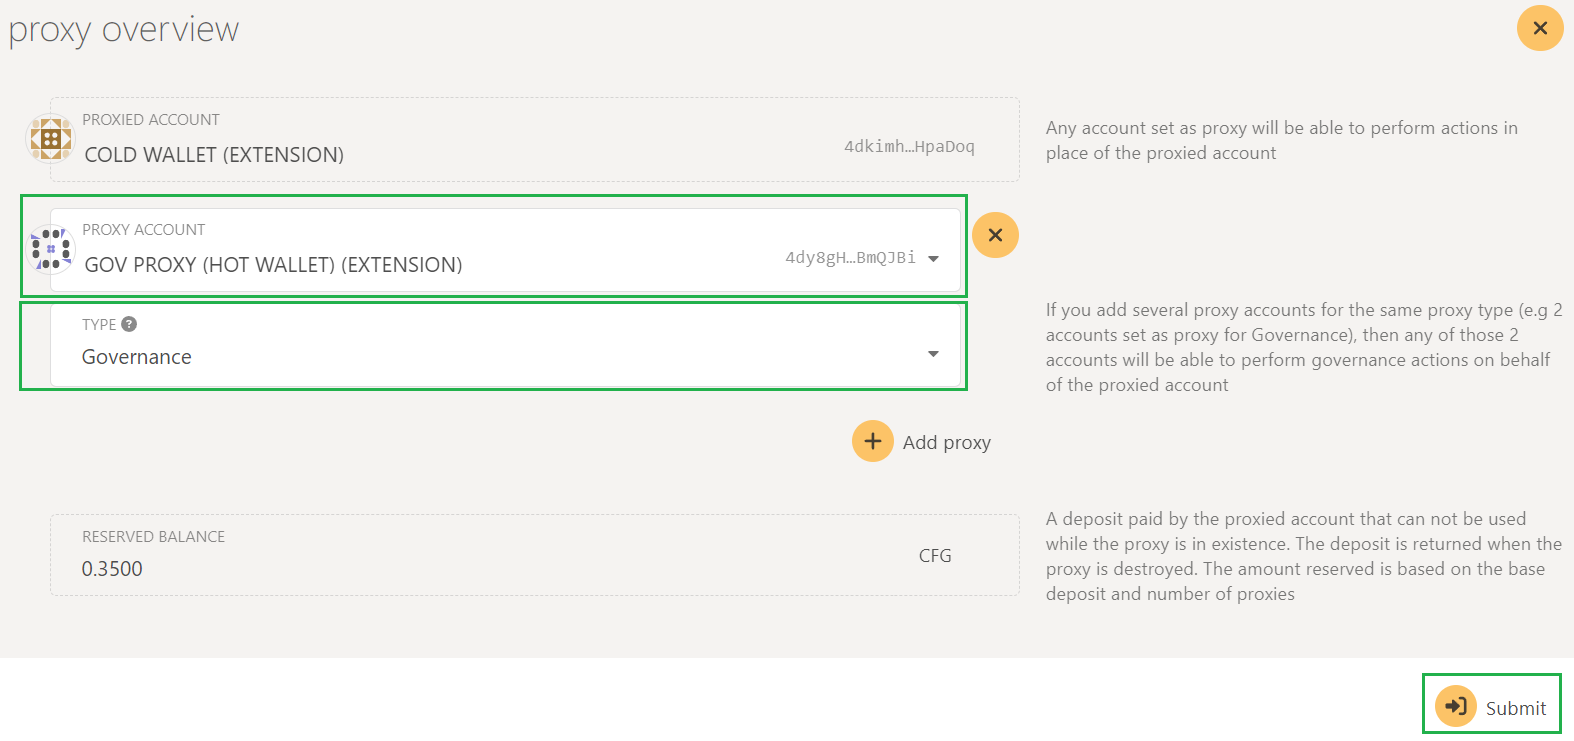Click the 4dkimh…HpaDoq address
The image size is (1574, 741).
[x=908, y=147]
